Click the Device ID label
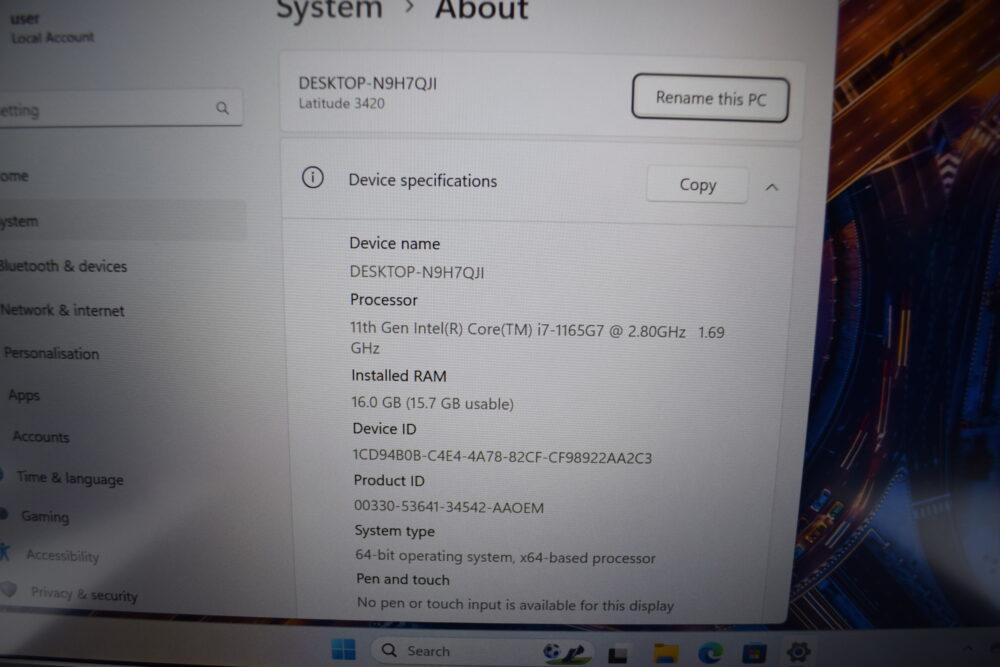1000x667 pixels. 385,429
